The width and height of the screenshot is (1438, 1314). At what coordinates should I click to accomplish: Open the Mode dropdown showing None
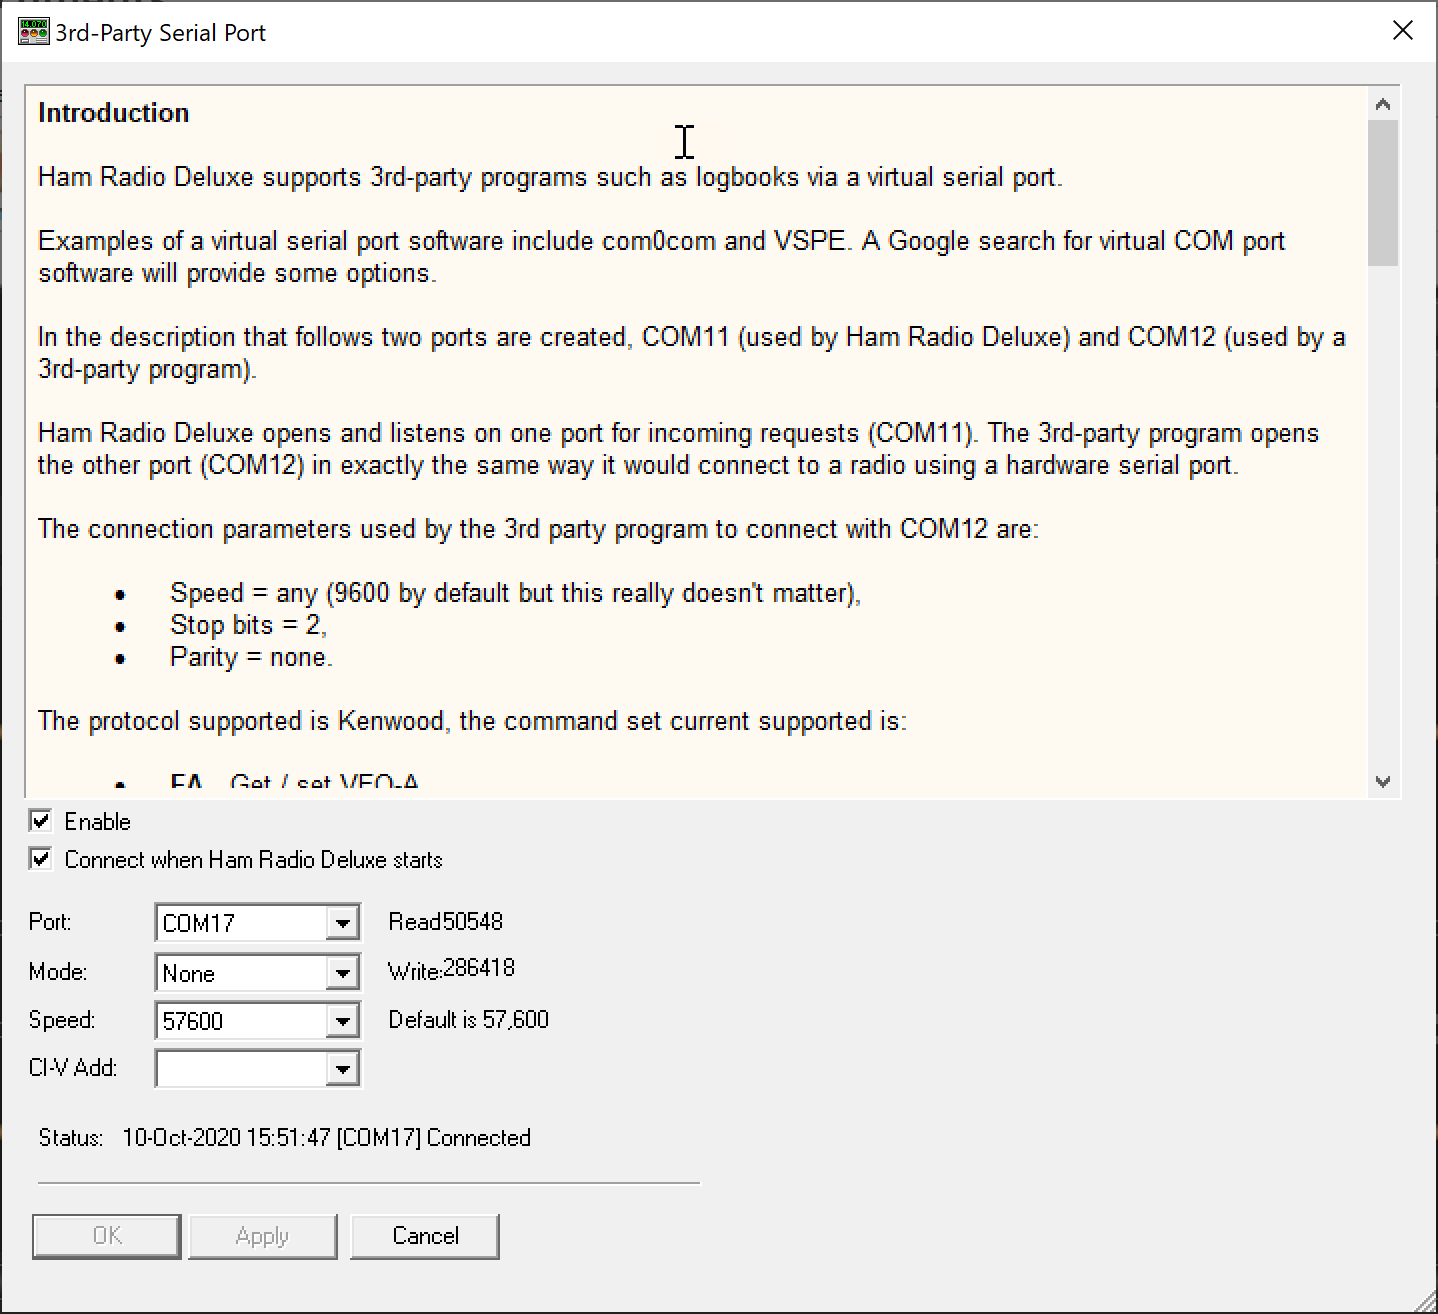[342, 971]
